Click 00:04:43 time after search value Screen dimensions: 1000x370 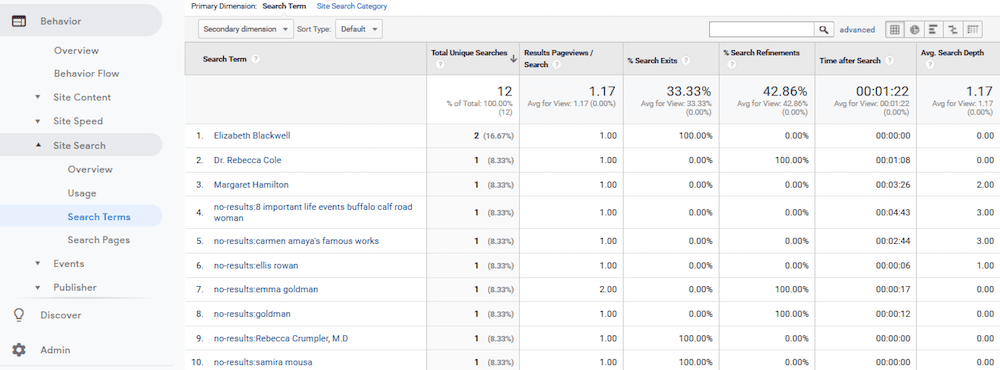point(893,212)
